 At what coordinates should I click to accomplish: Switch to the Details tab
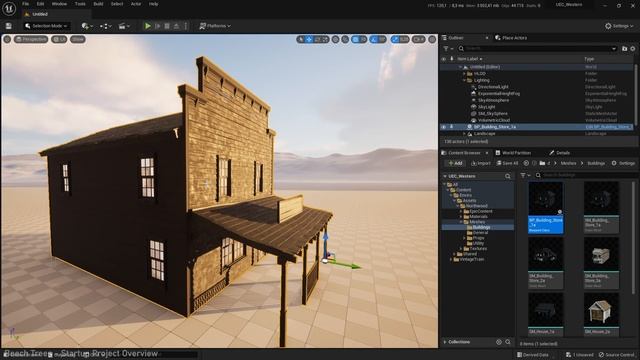(559, 153)
